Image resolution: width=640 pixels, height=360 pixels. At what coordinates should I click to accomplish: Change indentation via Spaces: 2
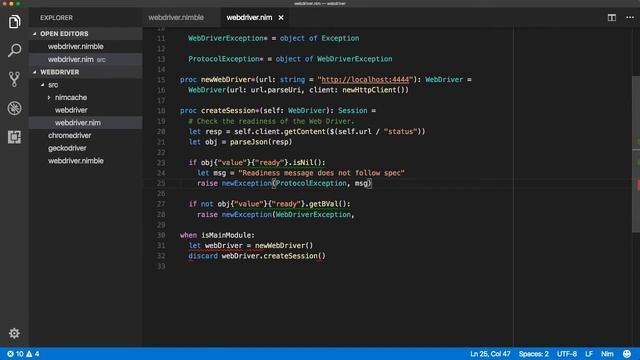(x=533, y=354)
